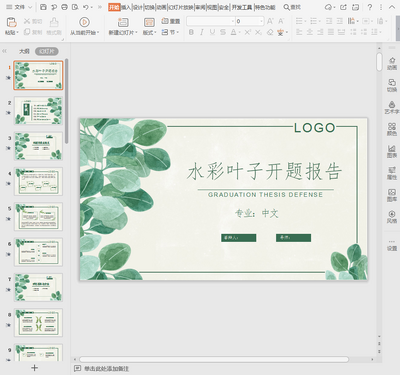Open the Design (设计) ribbon tab
This screenshot has width=400, height=375.
coord(138,7)
